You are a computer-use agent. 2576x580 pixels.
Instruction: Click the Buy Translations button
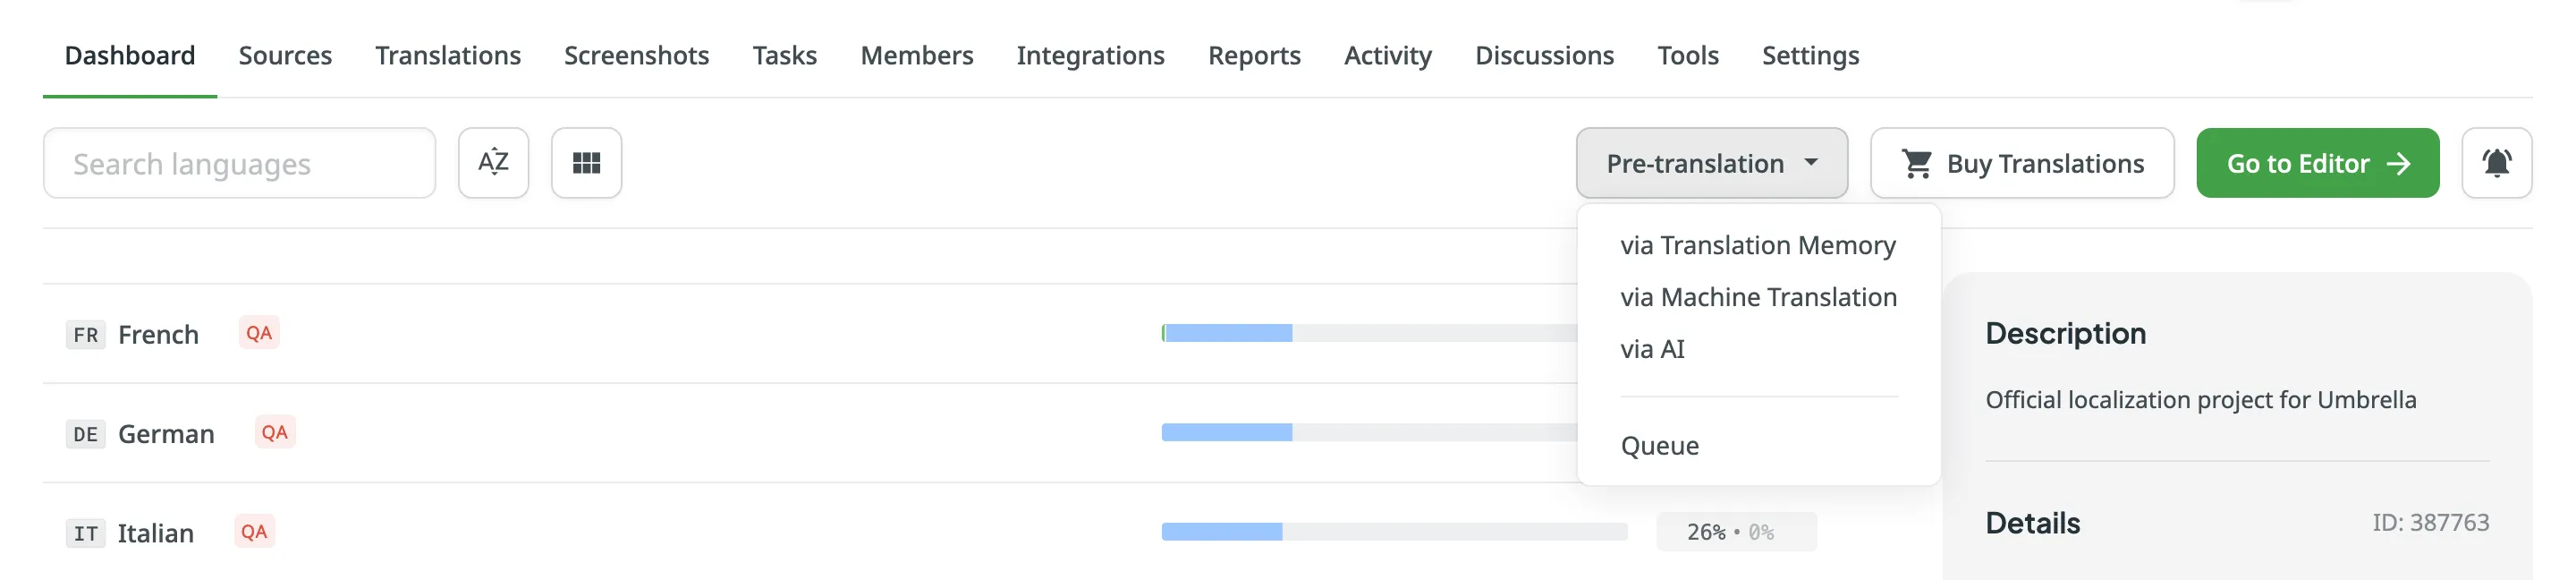pyautogui.click(x=2021, y=163)
